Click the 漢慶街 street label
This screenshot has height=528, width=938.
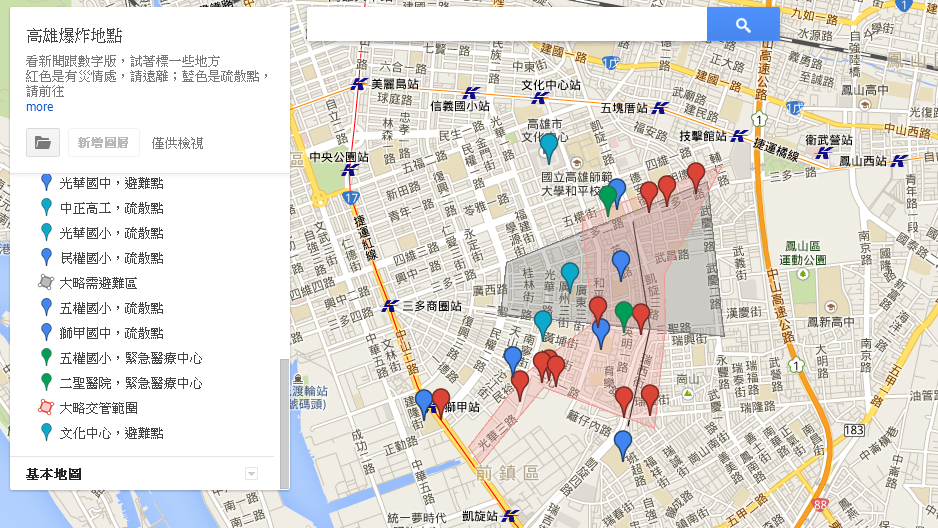tap(744, 312)
